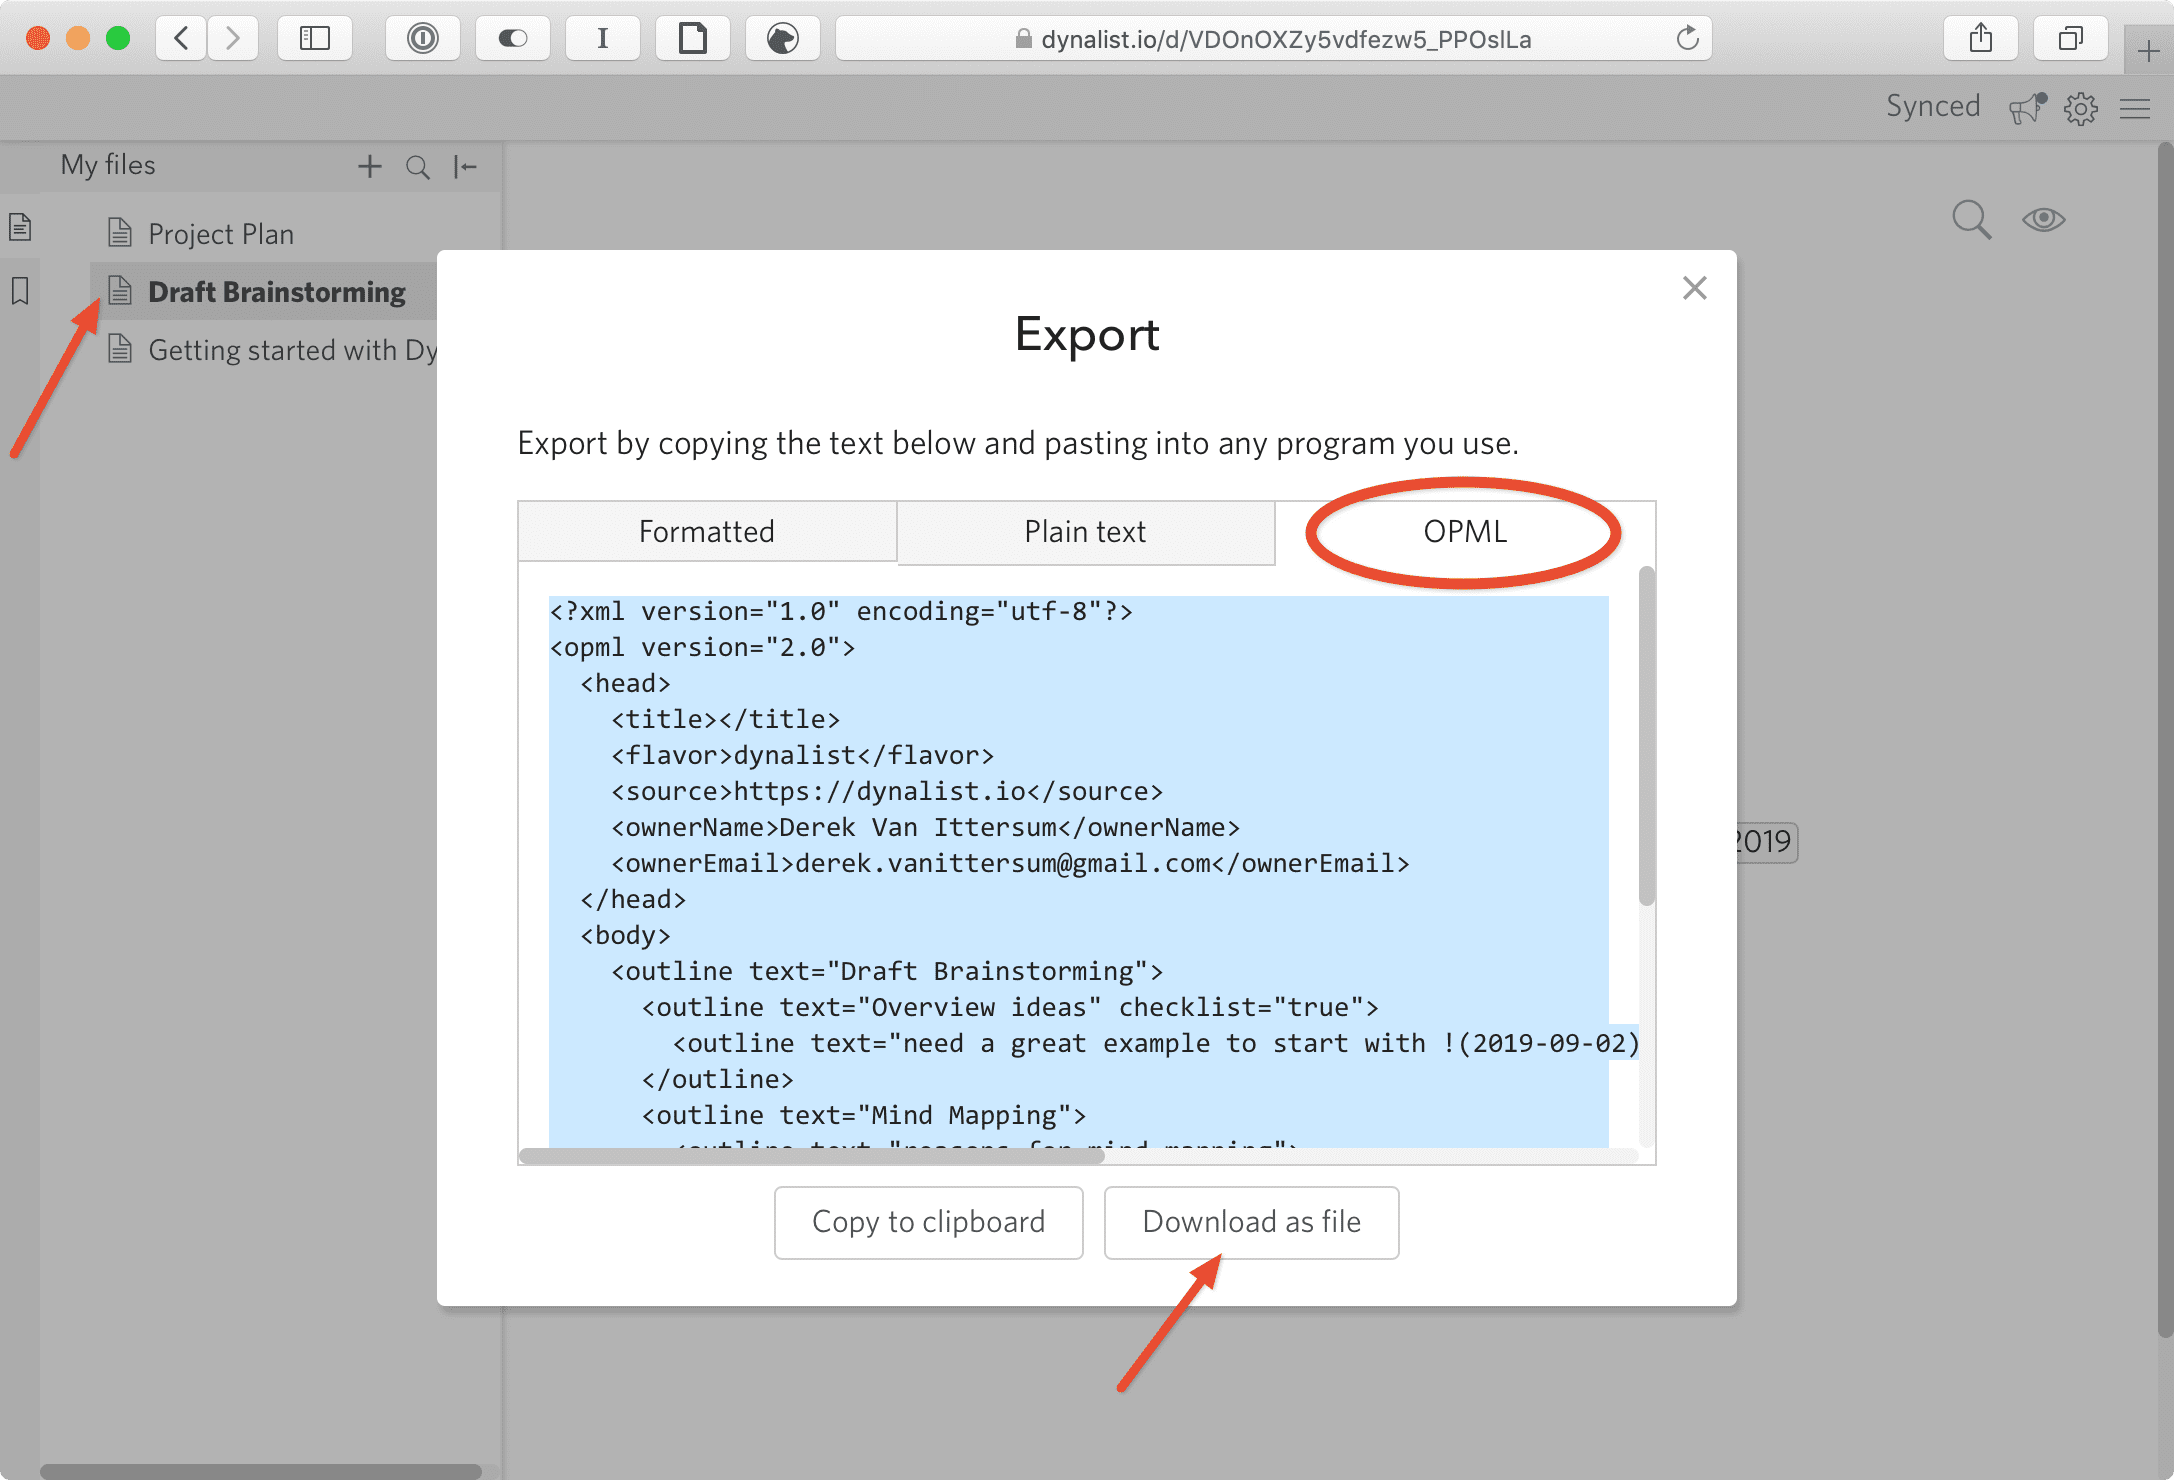Search files using sidebar magnifier icon
The image size is (2174, 1480).
pos(418,167)
